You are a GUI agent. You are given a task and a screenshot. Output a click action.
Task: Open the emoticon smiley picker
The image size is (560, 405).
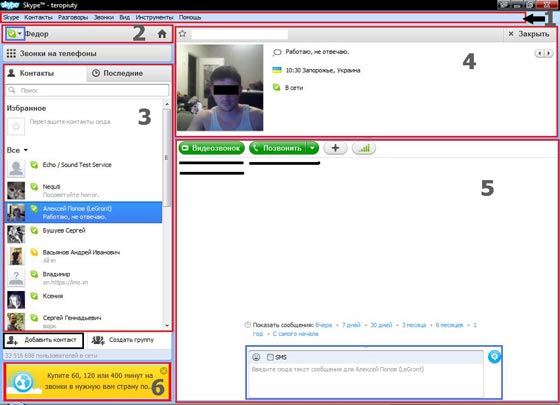click(256, 357)
